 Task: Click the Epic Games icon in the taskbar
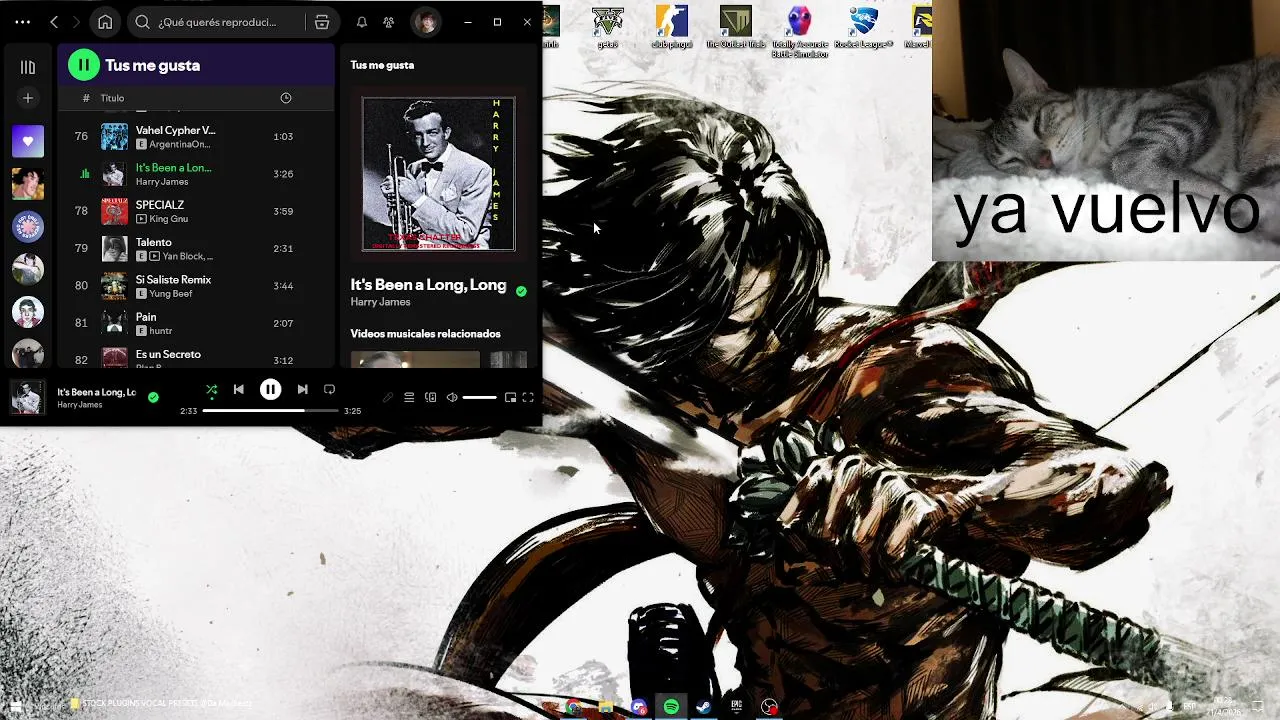(x=736, y=707)
